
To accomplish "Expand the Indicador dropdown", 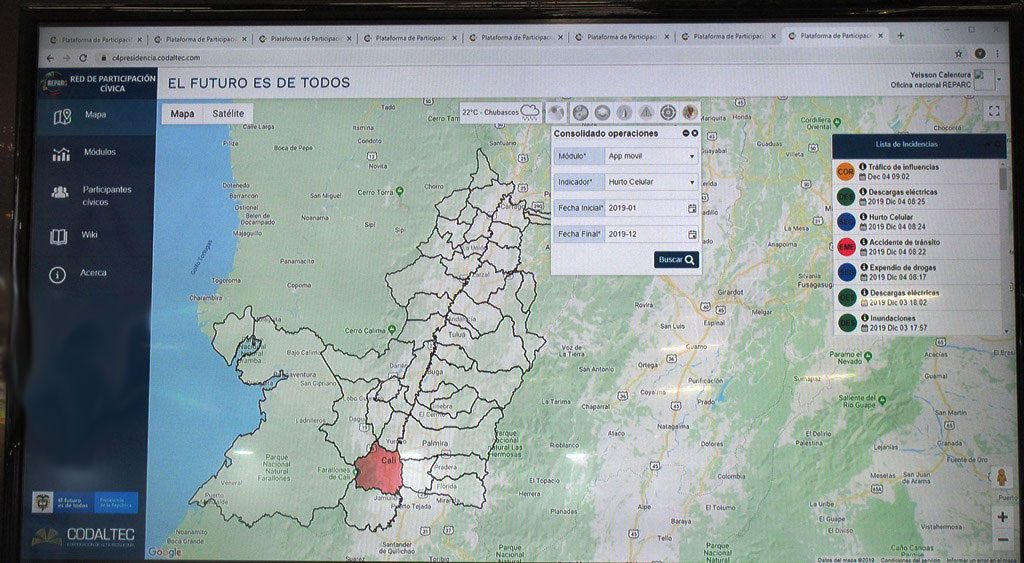I will tap(651, 182).
